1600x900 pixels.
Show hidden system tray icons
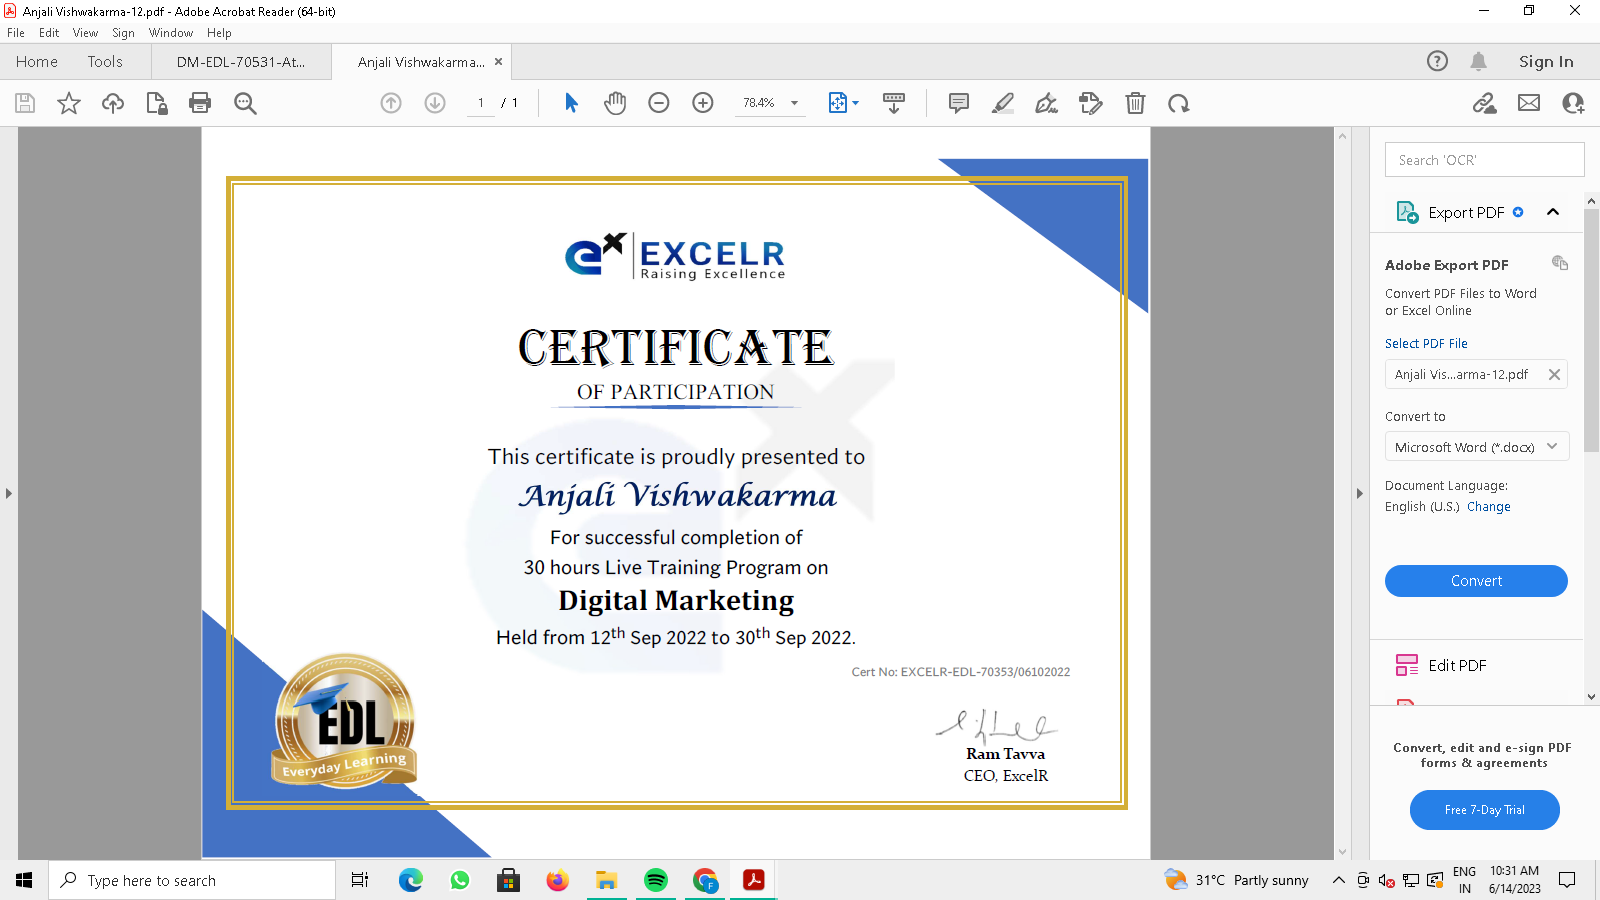coord(1338,880)
